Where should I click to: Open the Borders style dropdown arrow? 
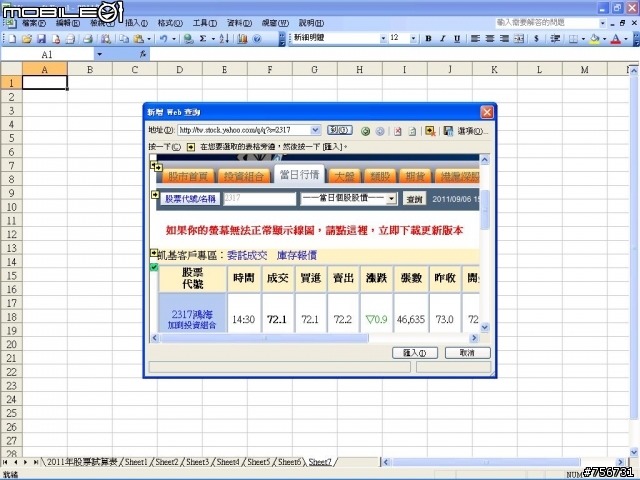583,39
